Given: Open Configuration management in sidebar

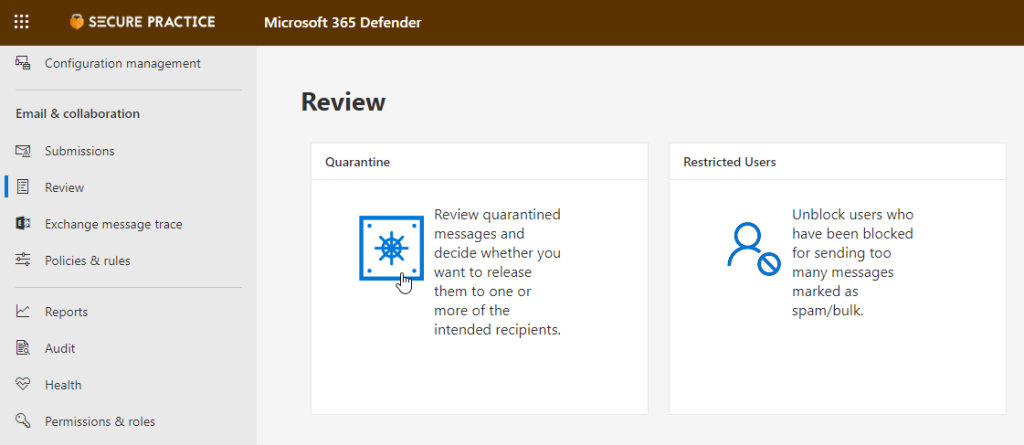Looking at the screenshot, I should tap(122, 63).
